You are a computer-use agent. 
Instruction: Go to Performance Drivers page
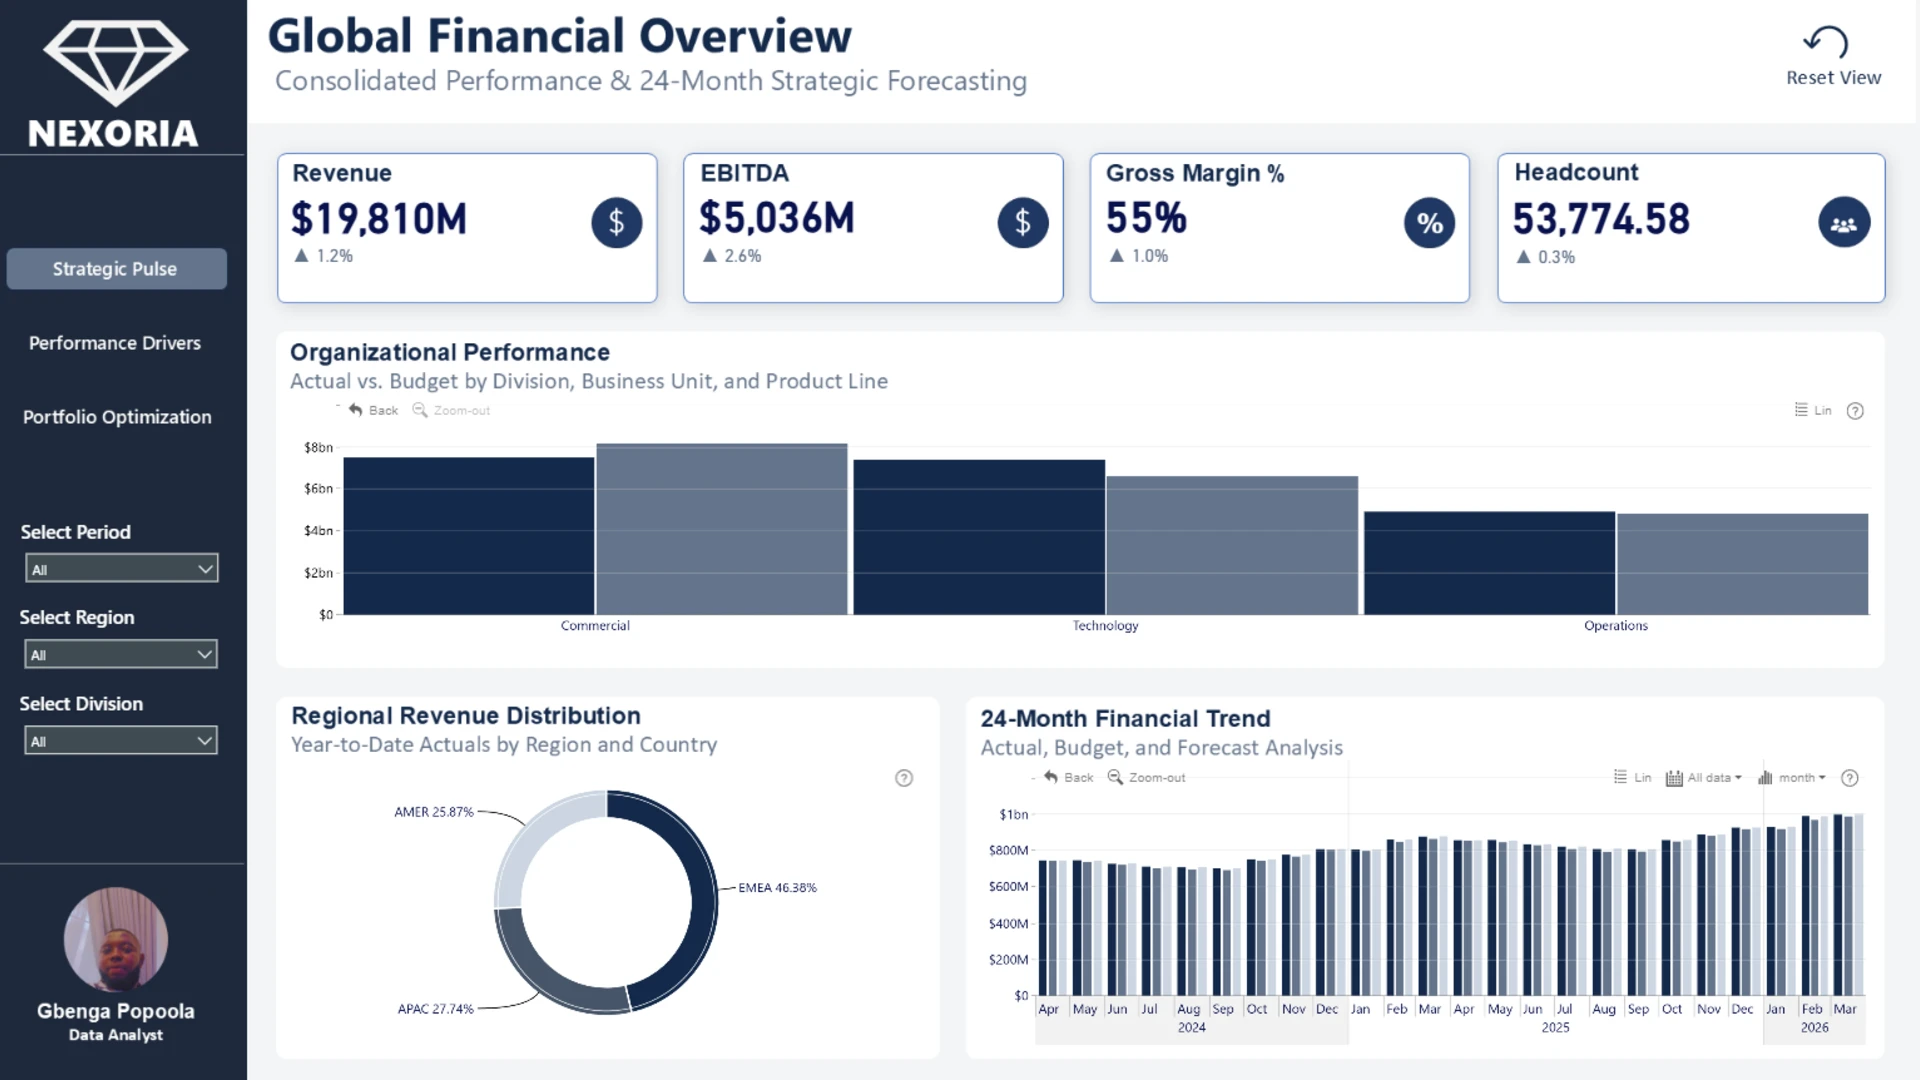point(115,343)
